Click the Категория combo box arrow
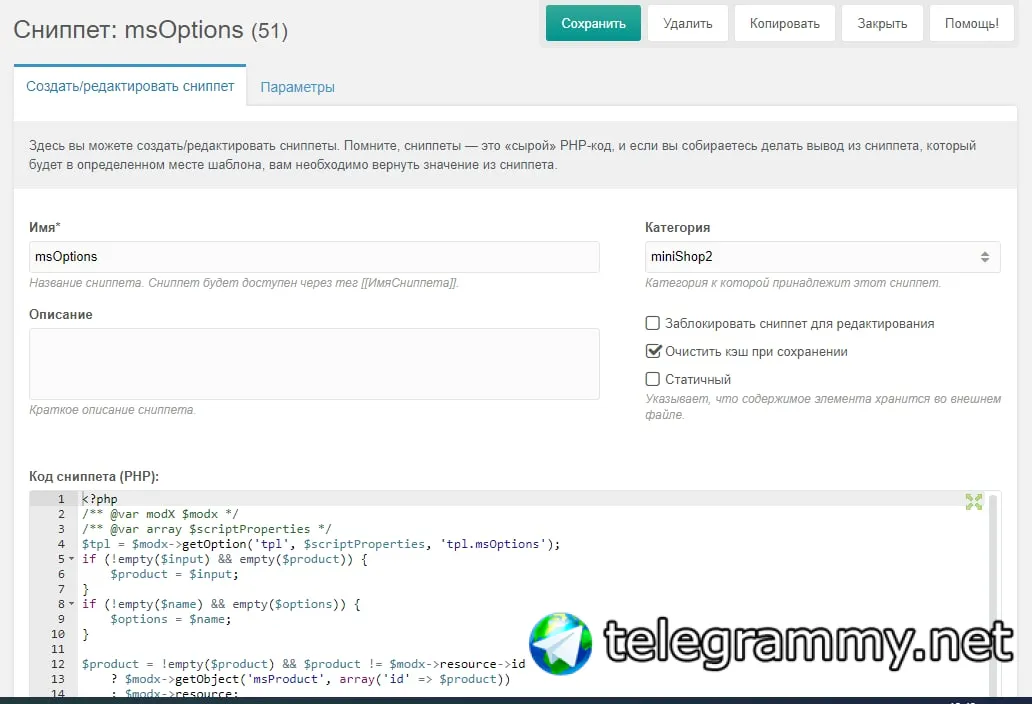 pos(985,257)
